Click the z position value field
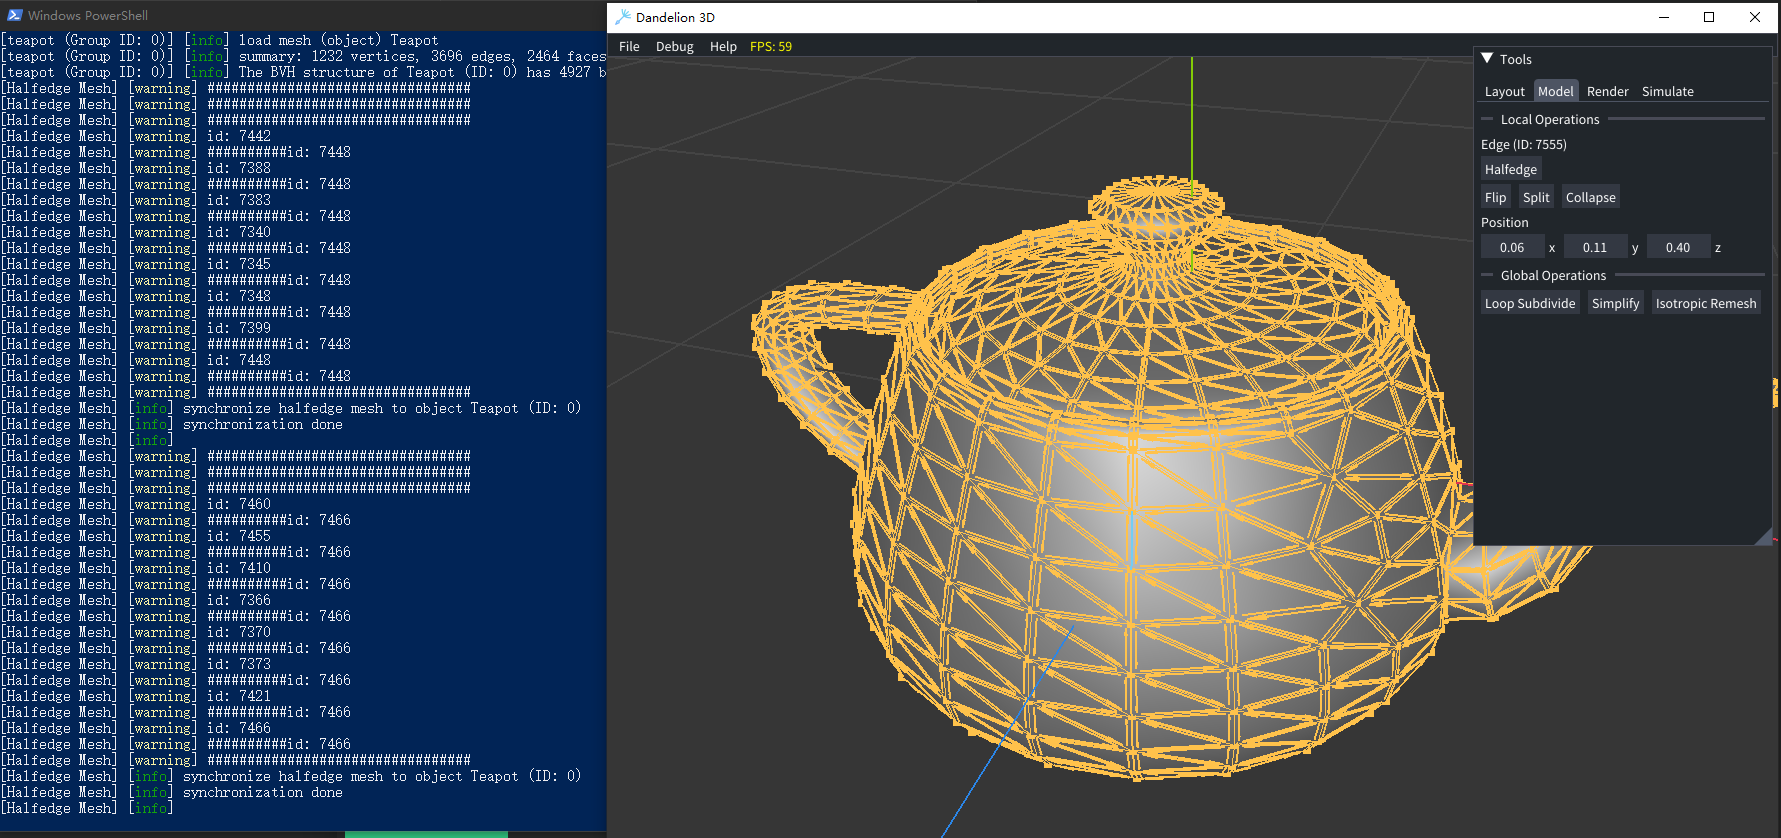This screenshot has height=838, width=1781. click(1678, 247)
